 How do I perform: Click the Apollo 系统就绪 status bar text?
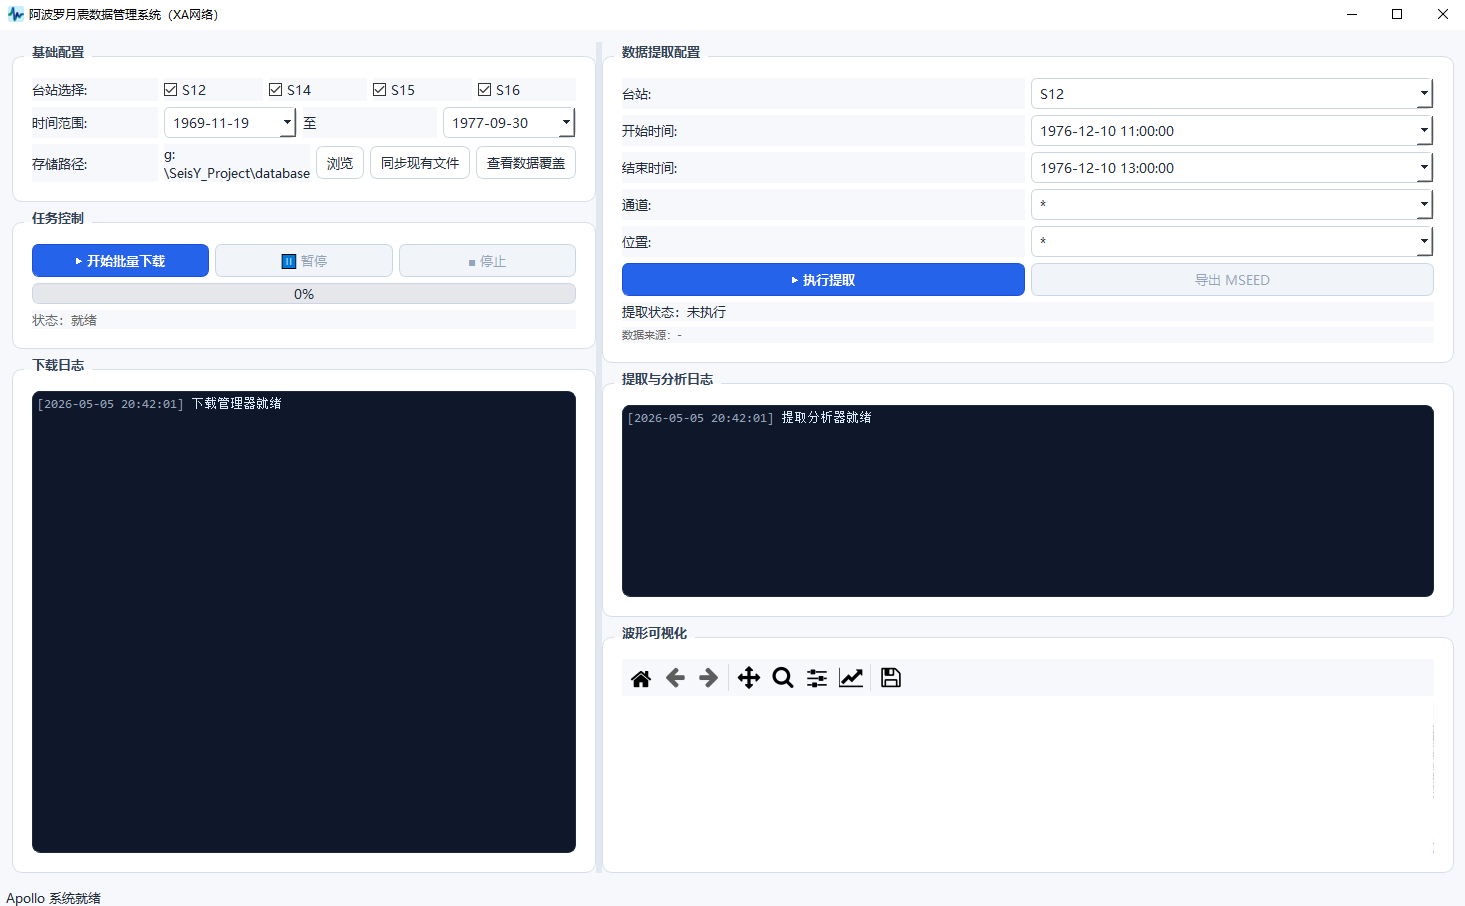click(53, 898)
